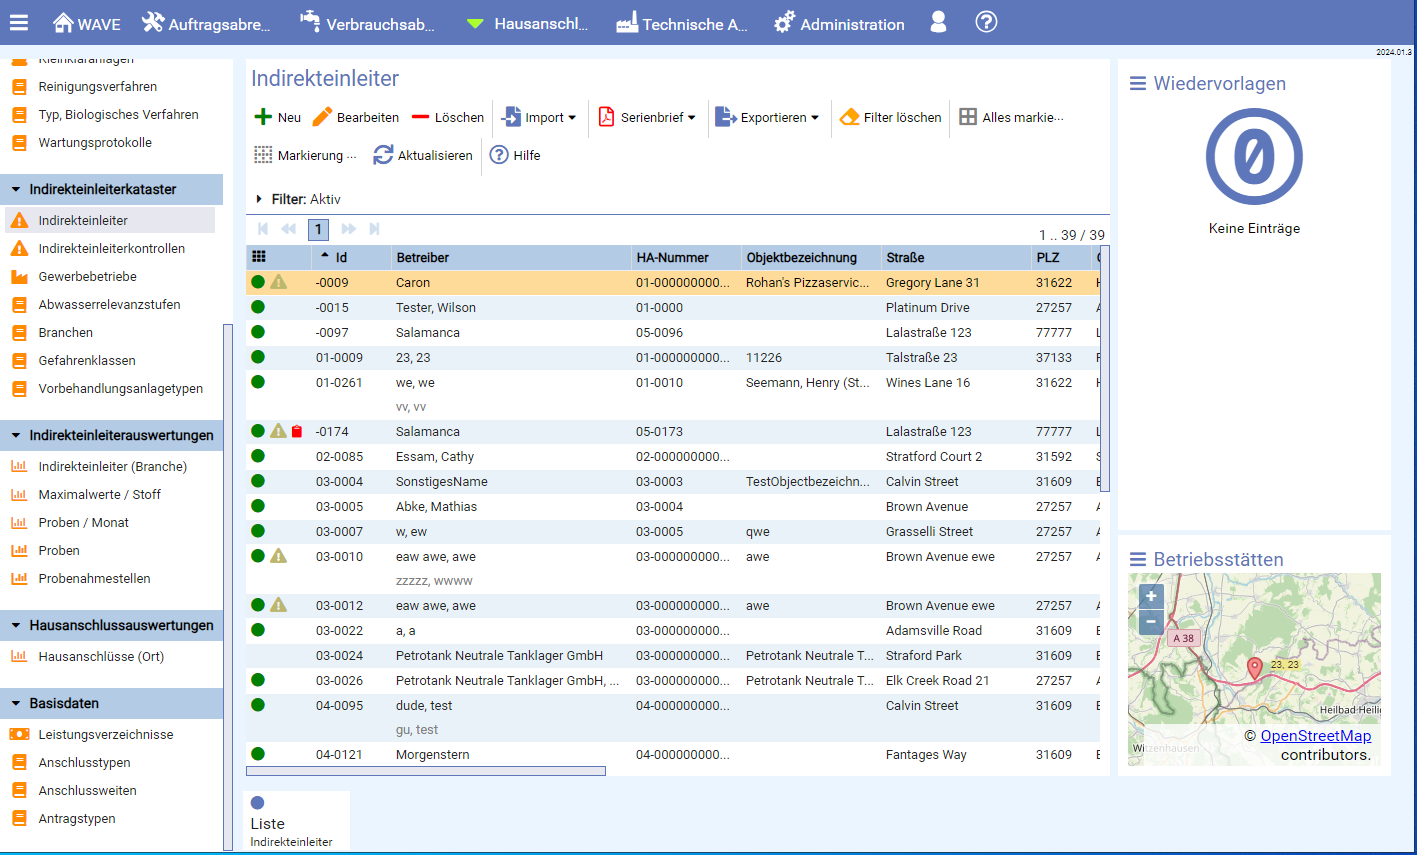Click green status dot in Essam, Cathy row
The height and width of the screenshot is (855, 1417).
[258, 456]
